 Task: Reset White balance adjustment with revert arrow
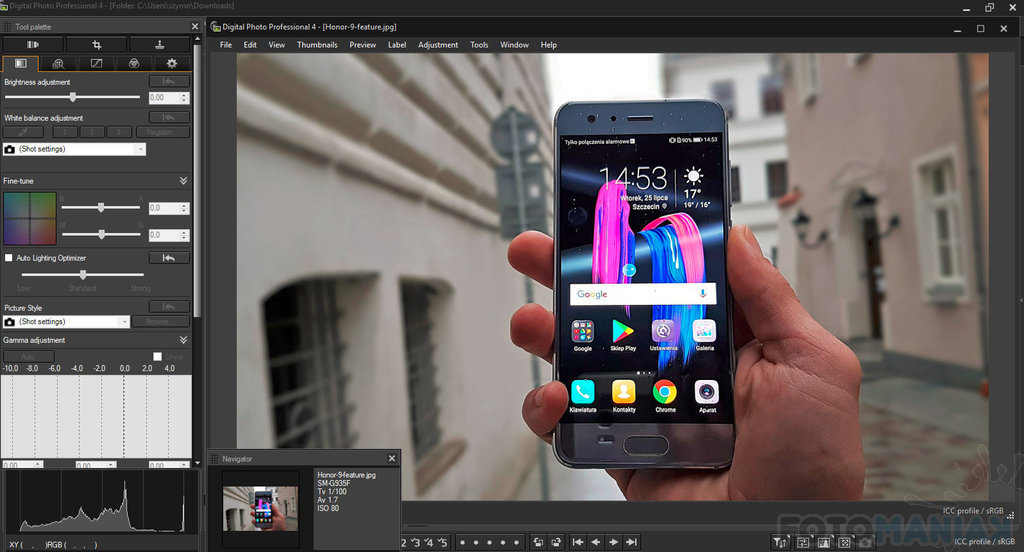169,118
